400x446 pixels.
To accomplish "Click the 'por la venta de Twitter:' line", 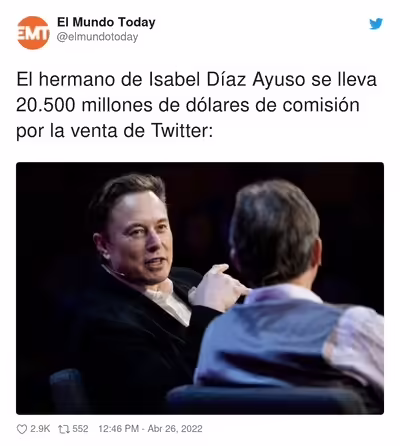I will click(114, 131).
